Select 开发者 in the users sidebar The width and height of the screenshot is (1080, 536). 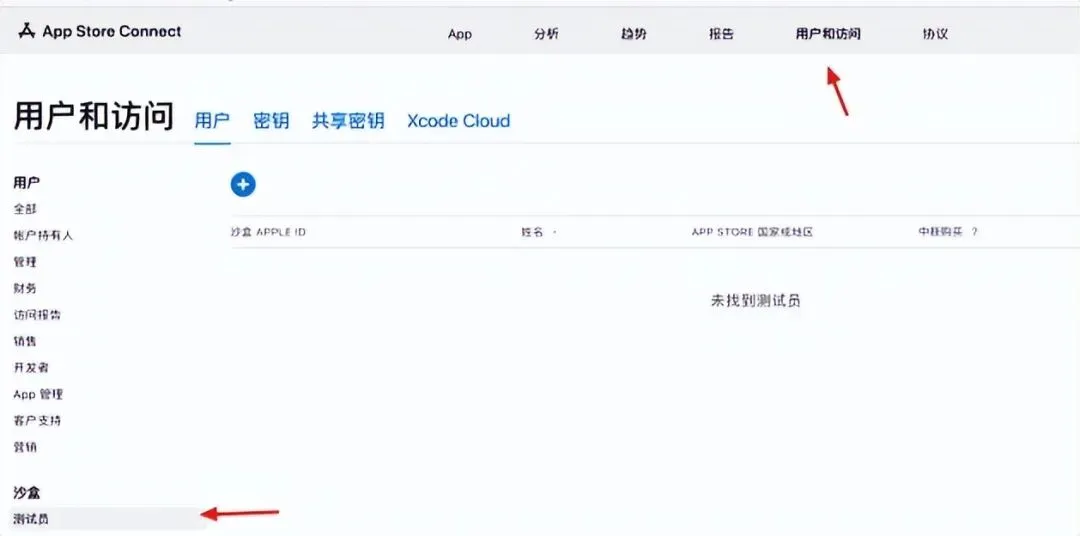click(31, 367)
